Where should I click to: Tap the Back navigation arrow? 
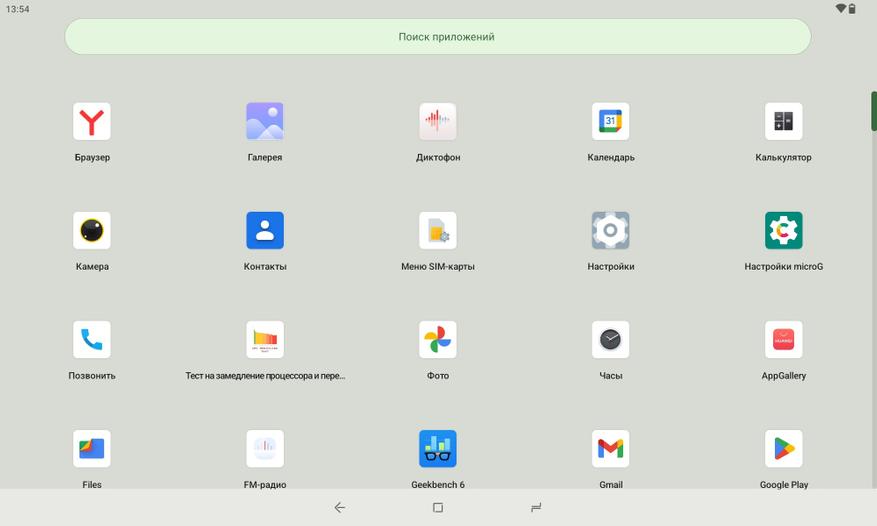(340, 508)
